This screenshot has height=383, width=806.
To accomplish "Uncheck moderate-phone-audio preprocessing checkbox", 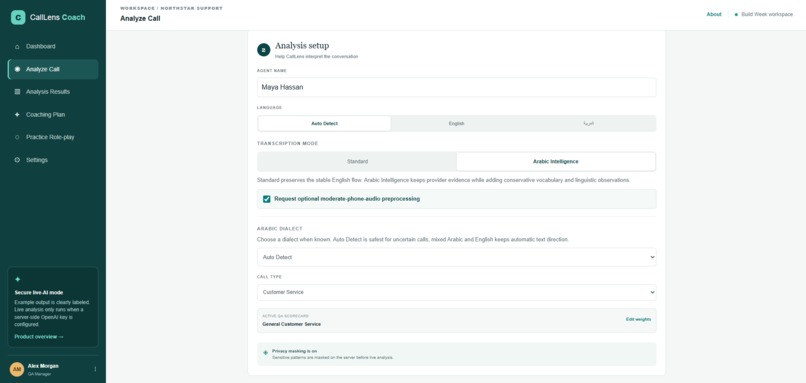I will click(266, 199).
